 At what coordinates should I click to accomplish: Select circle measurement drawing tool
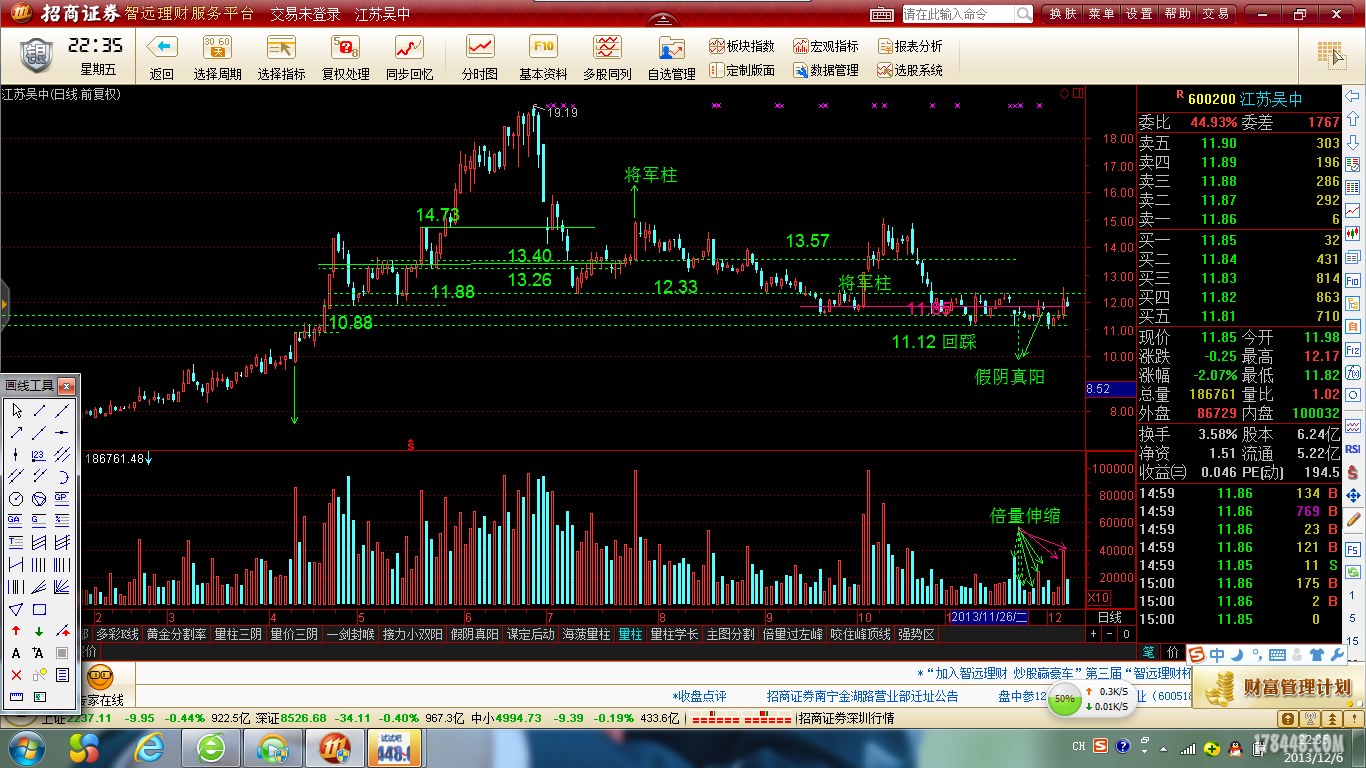click(16, 498)
